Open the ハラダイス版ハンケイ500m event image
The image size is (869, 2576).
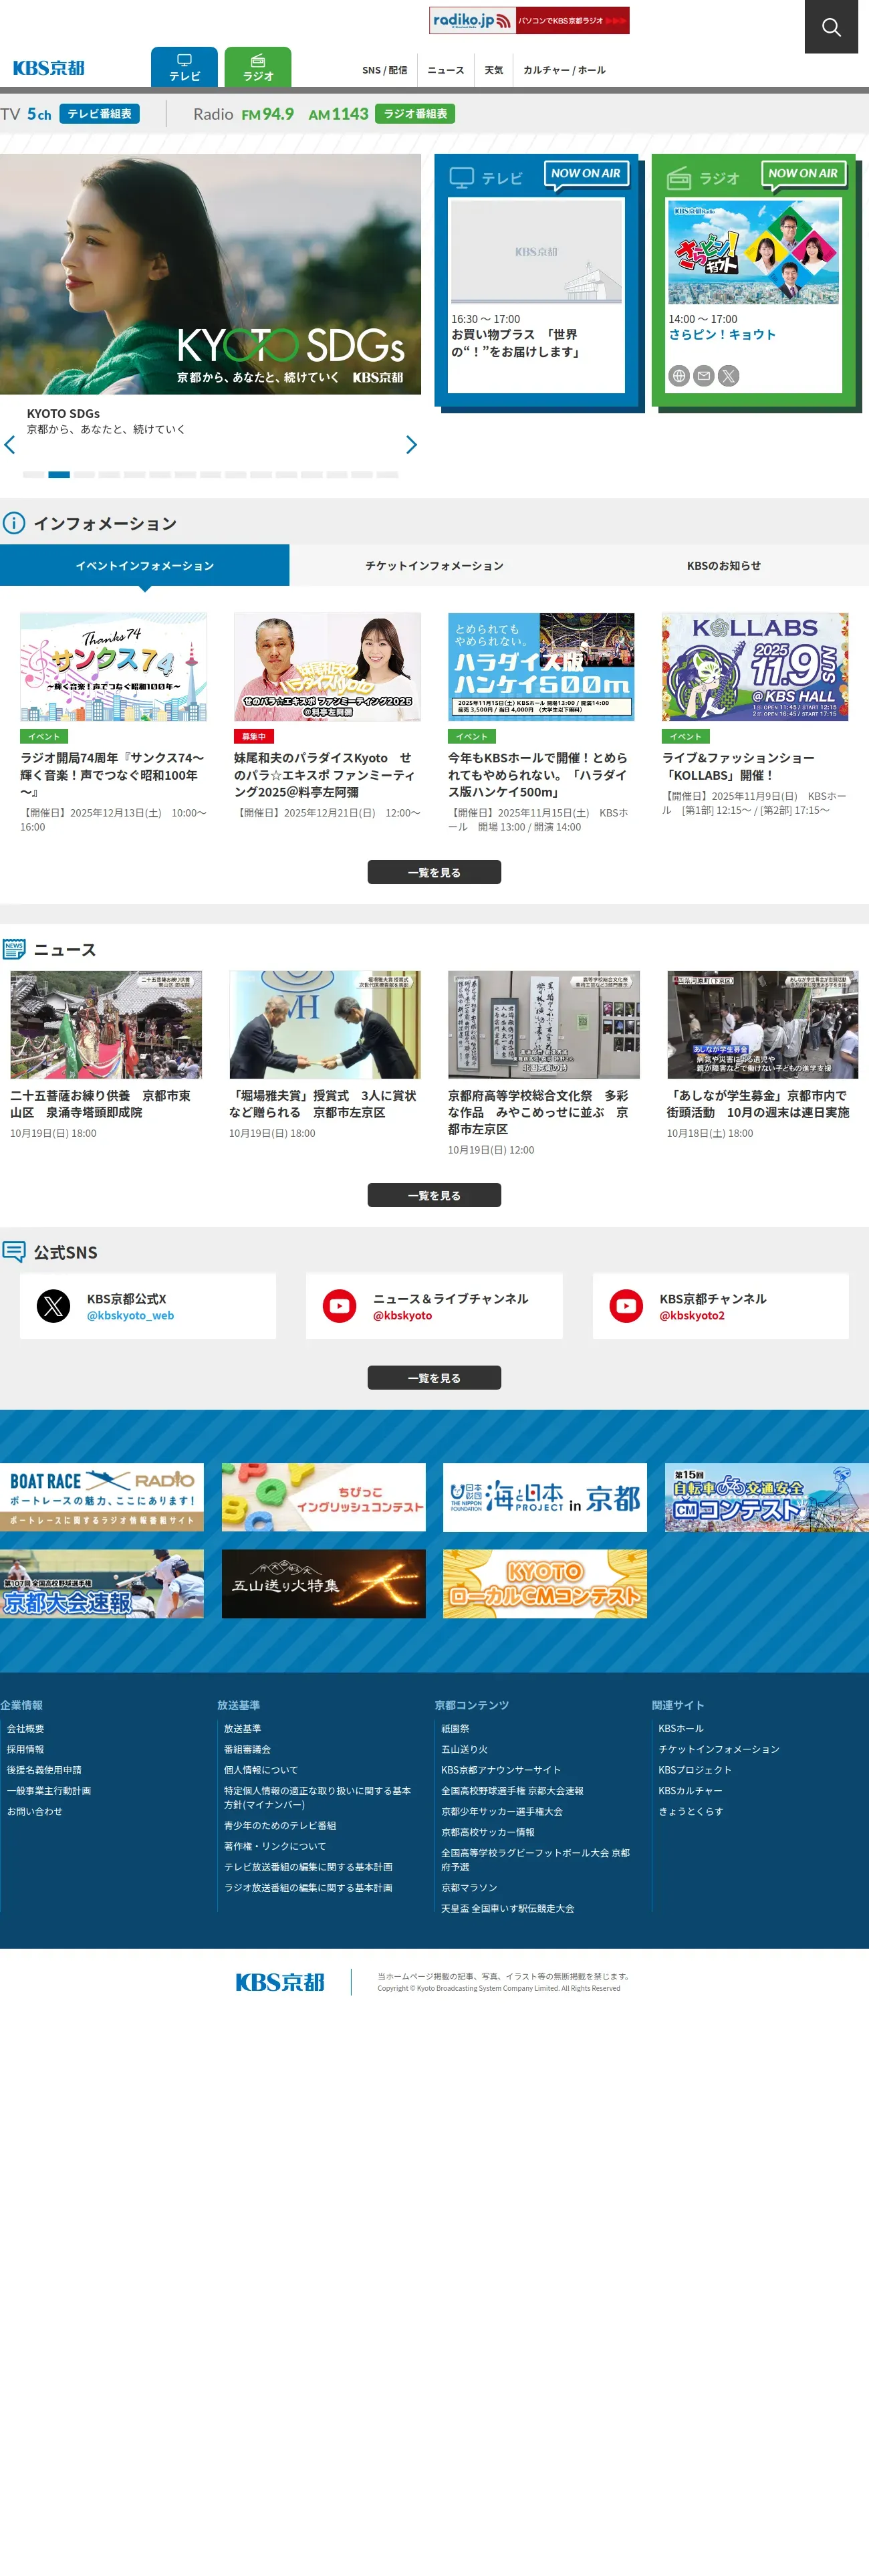(x=541, y=667)
